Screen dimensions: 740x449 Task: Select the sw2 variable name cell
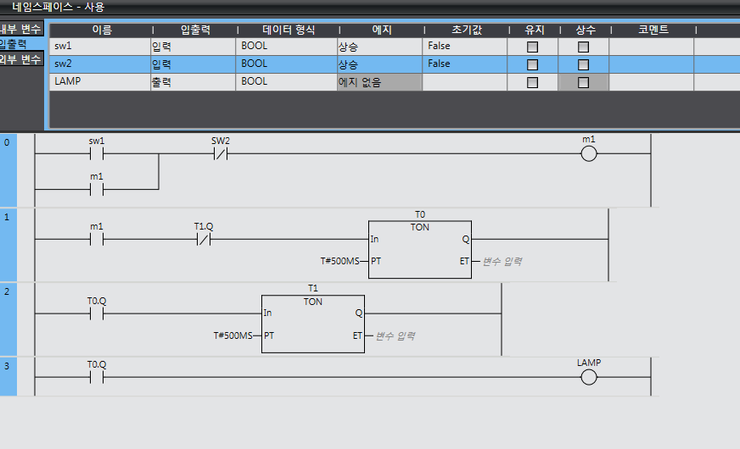tap(100, 64)
